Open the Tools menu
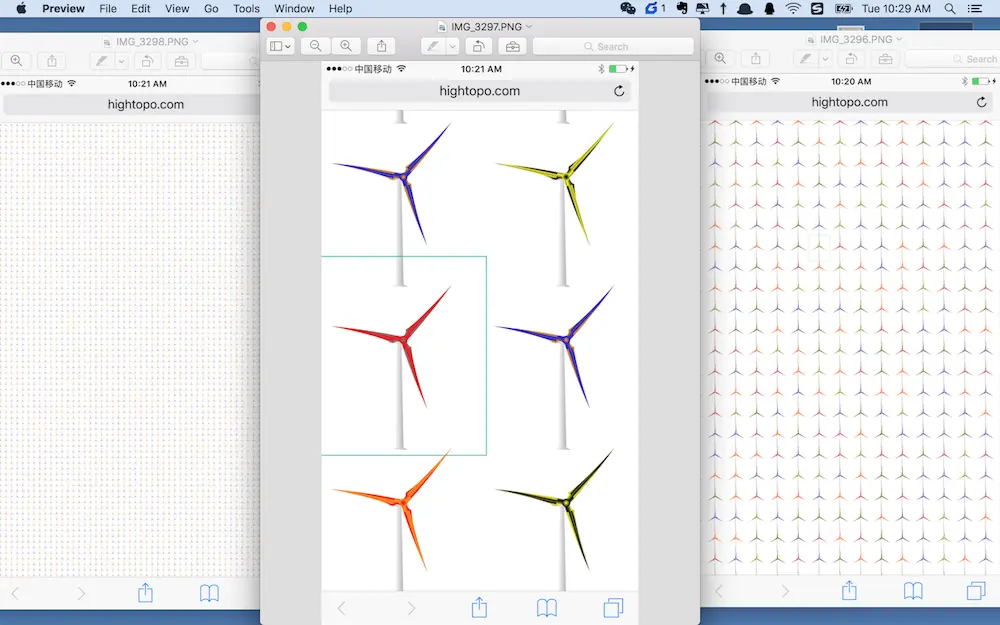 (x=246, y=8)
